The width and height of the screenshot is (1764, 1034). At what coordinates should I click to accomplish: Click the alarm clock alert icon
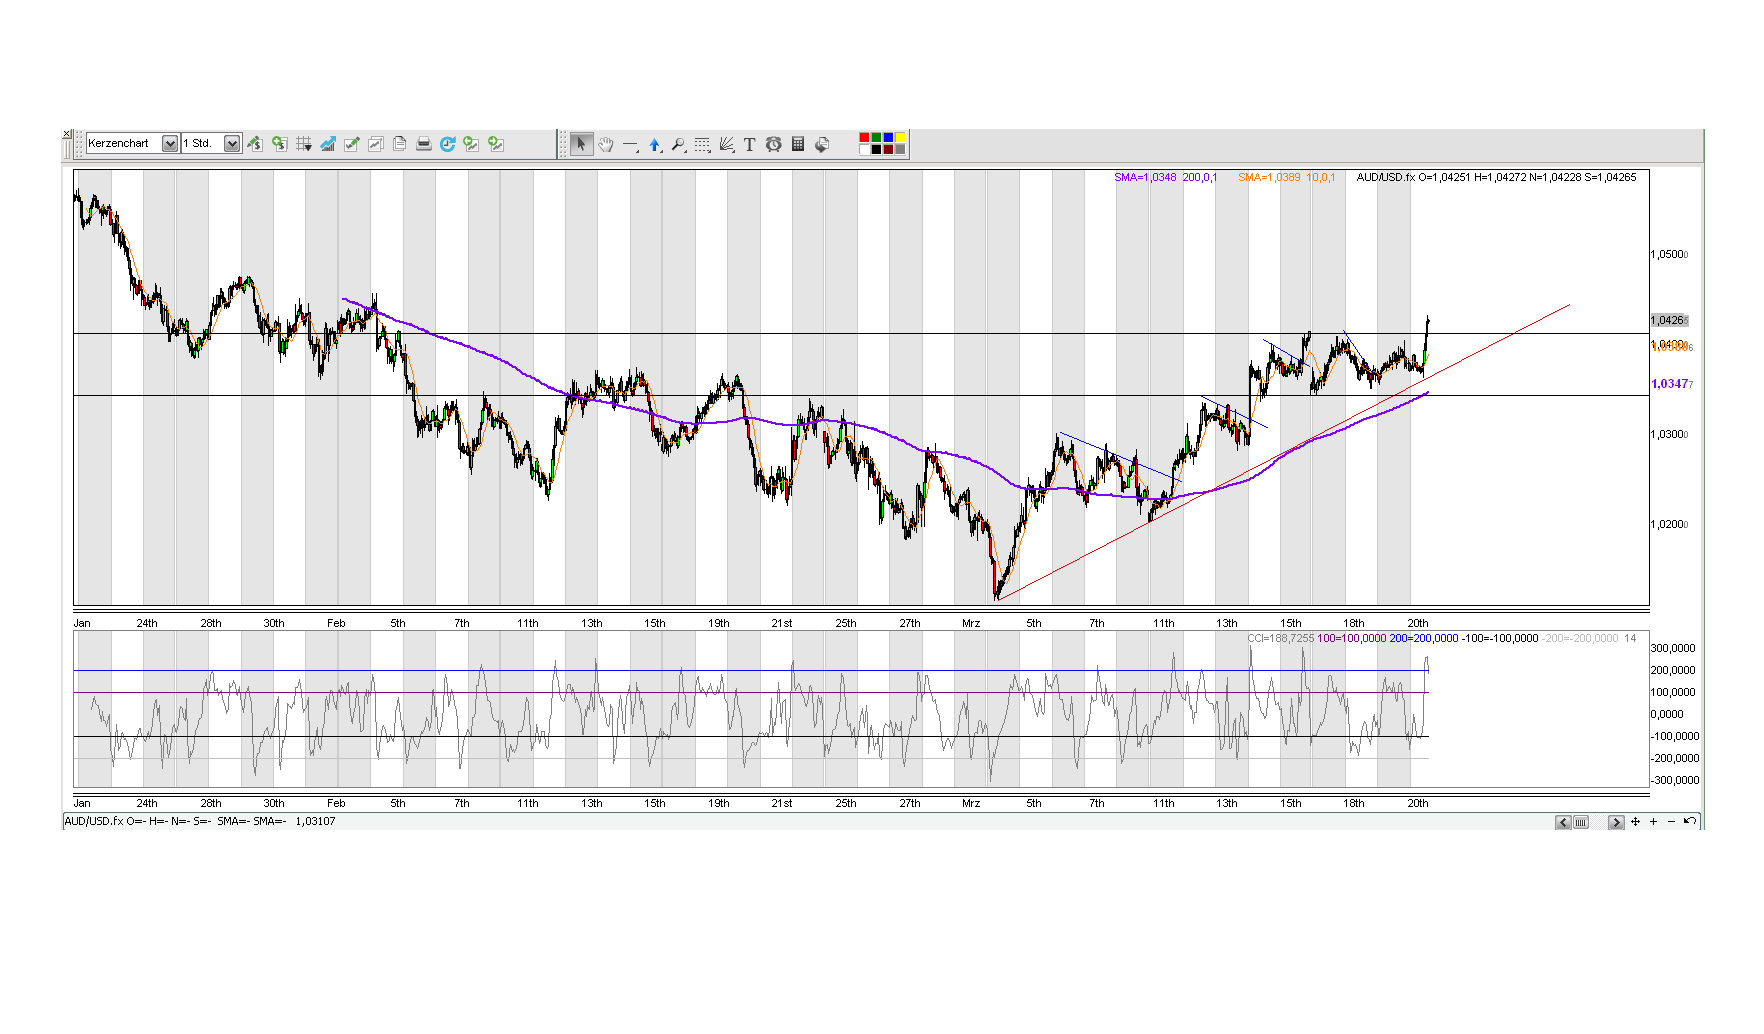774,145
